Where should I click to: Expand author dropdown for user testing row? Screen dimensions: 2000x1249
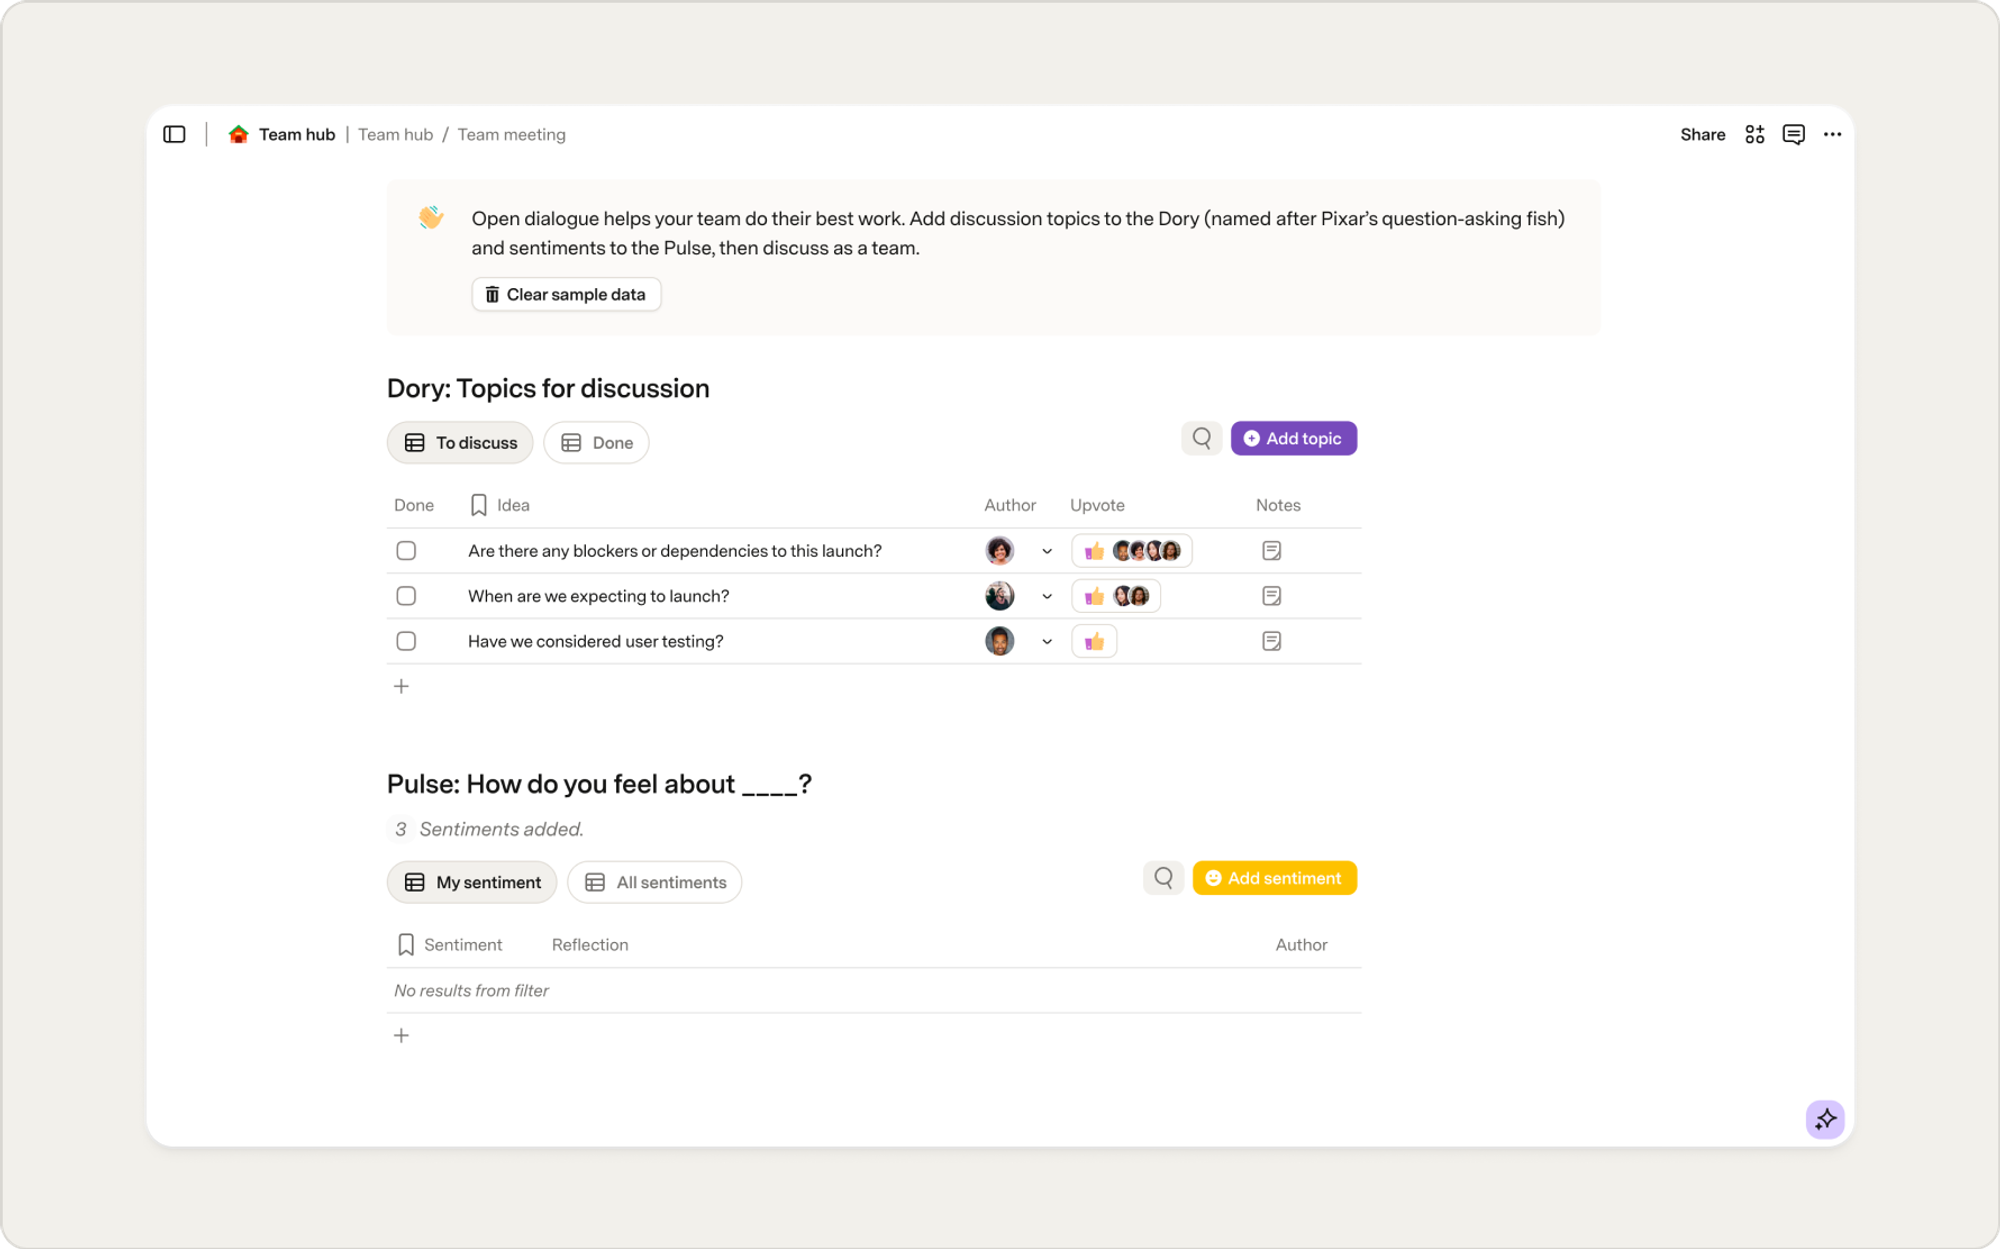pyautogui.click(x=1047, y=641)
